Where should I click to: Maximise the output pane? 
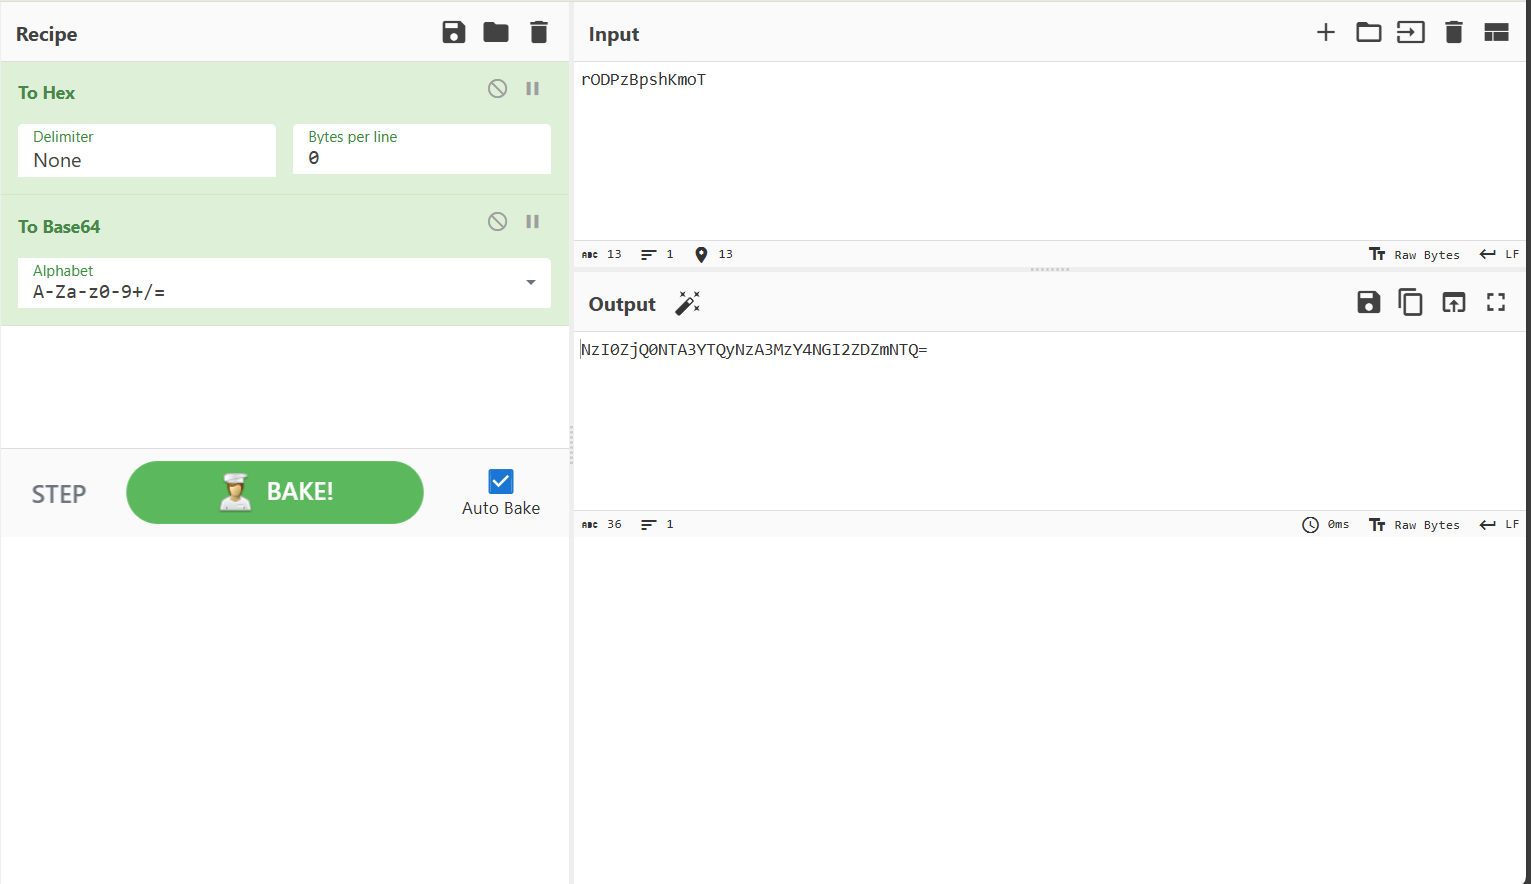[1495, 302]
